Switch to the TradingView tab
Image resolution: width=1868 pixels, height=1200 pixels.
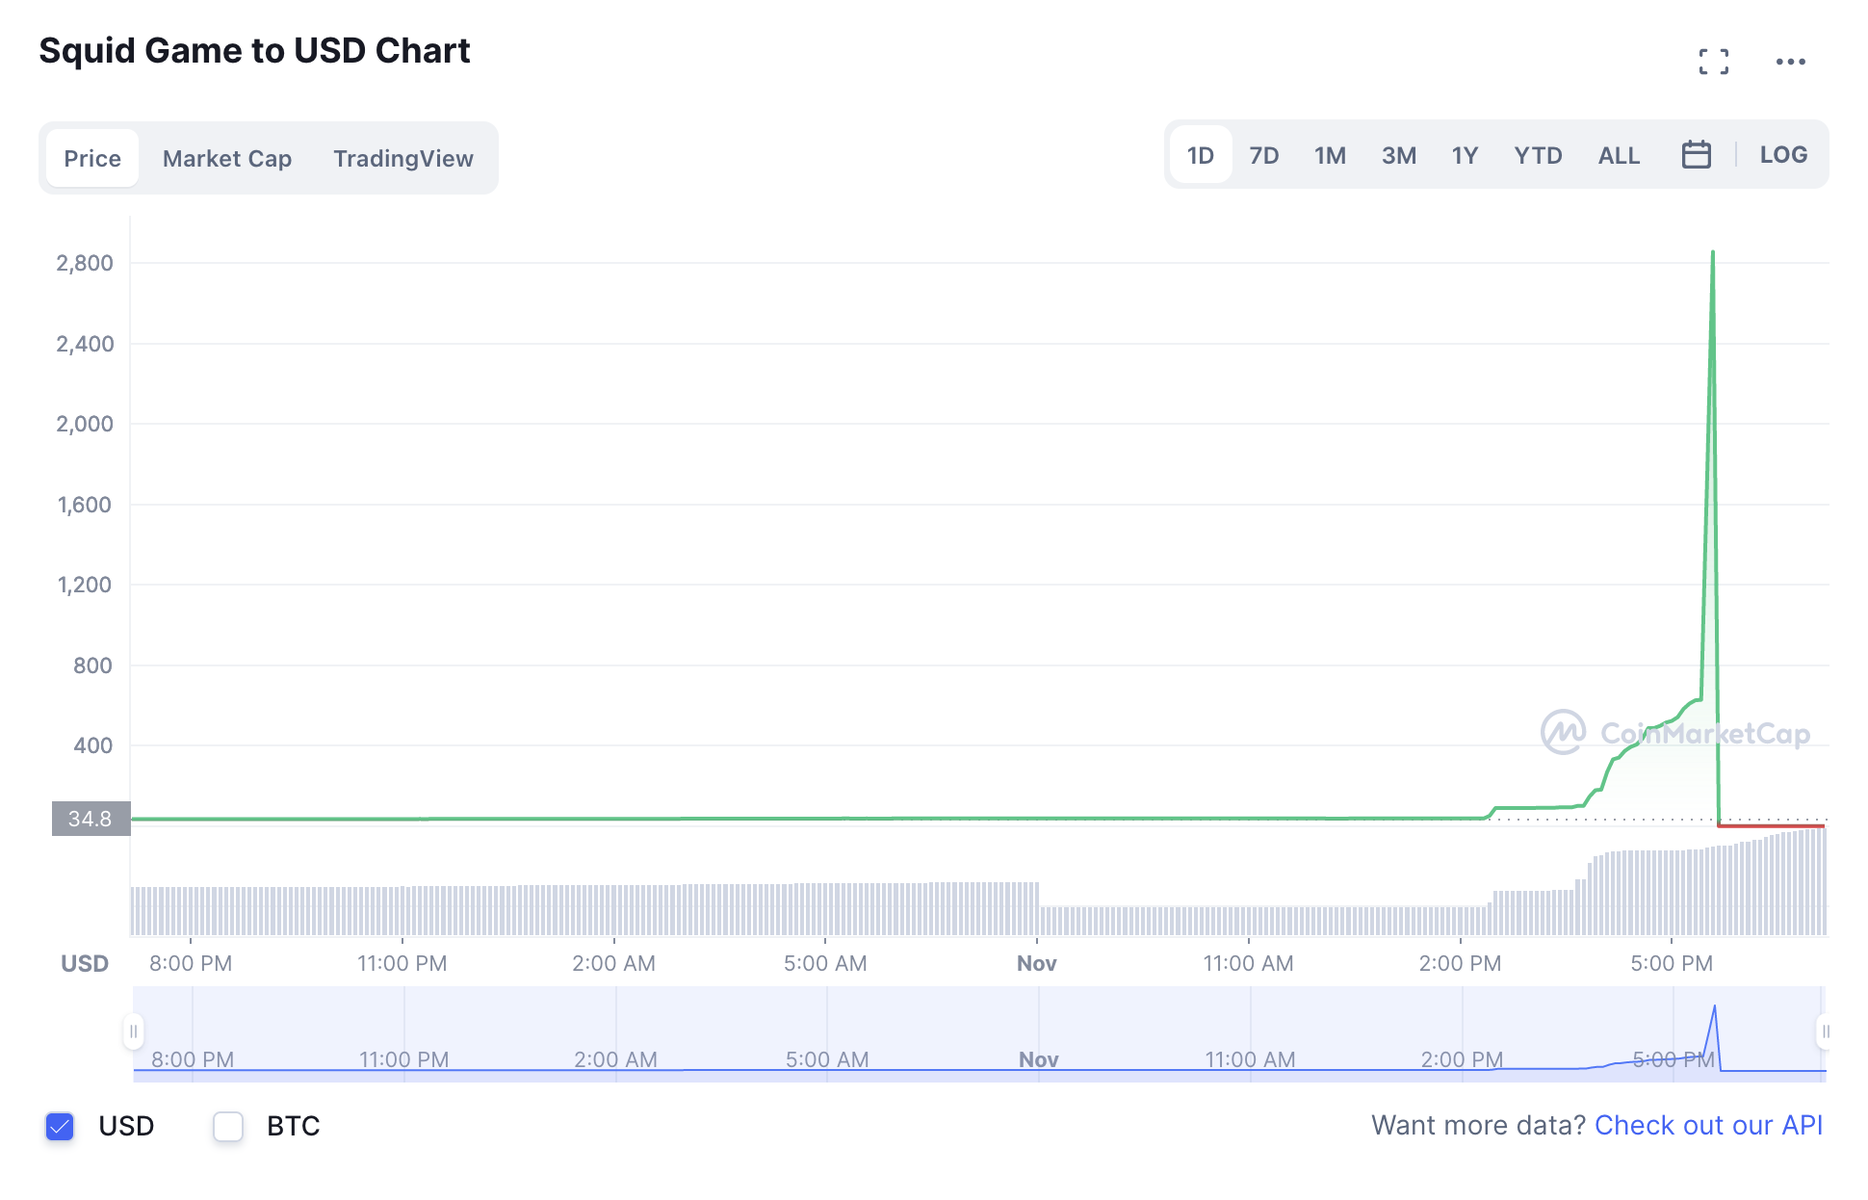point(403,158)
